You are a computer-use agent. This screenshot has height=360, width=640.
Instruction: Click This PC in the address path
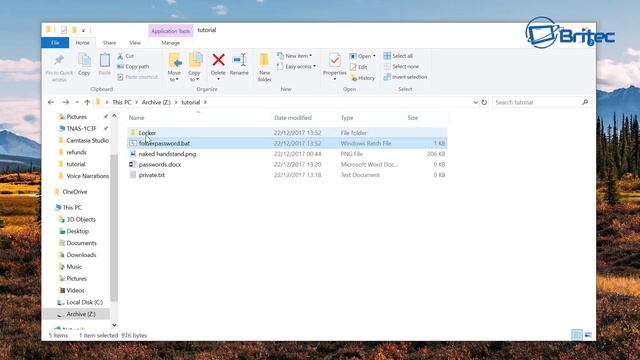coord(122,102)
